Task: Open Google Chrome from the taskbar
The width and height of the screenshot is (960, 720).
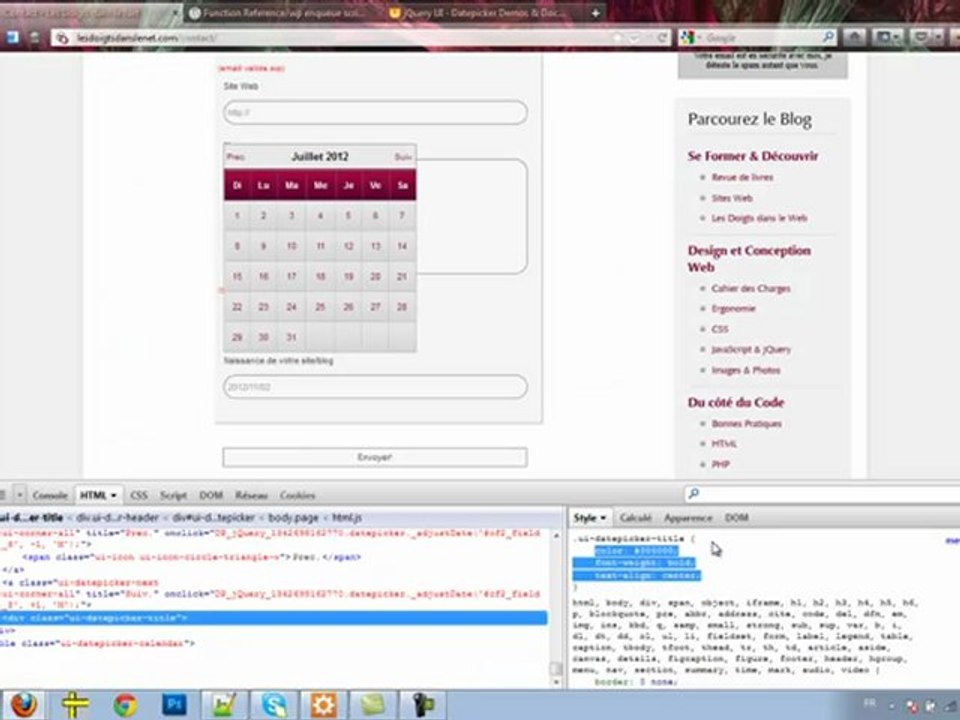Action: 124,705
